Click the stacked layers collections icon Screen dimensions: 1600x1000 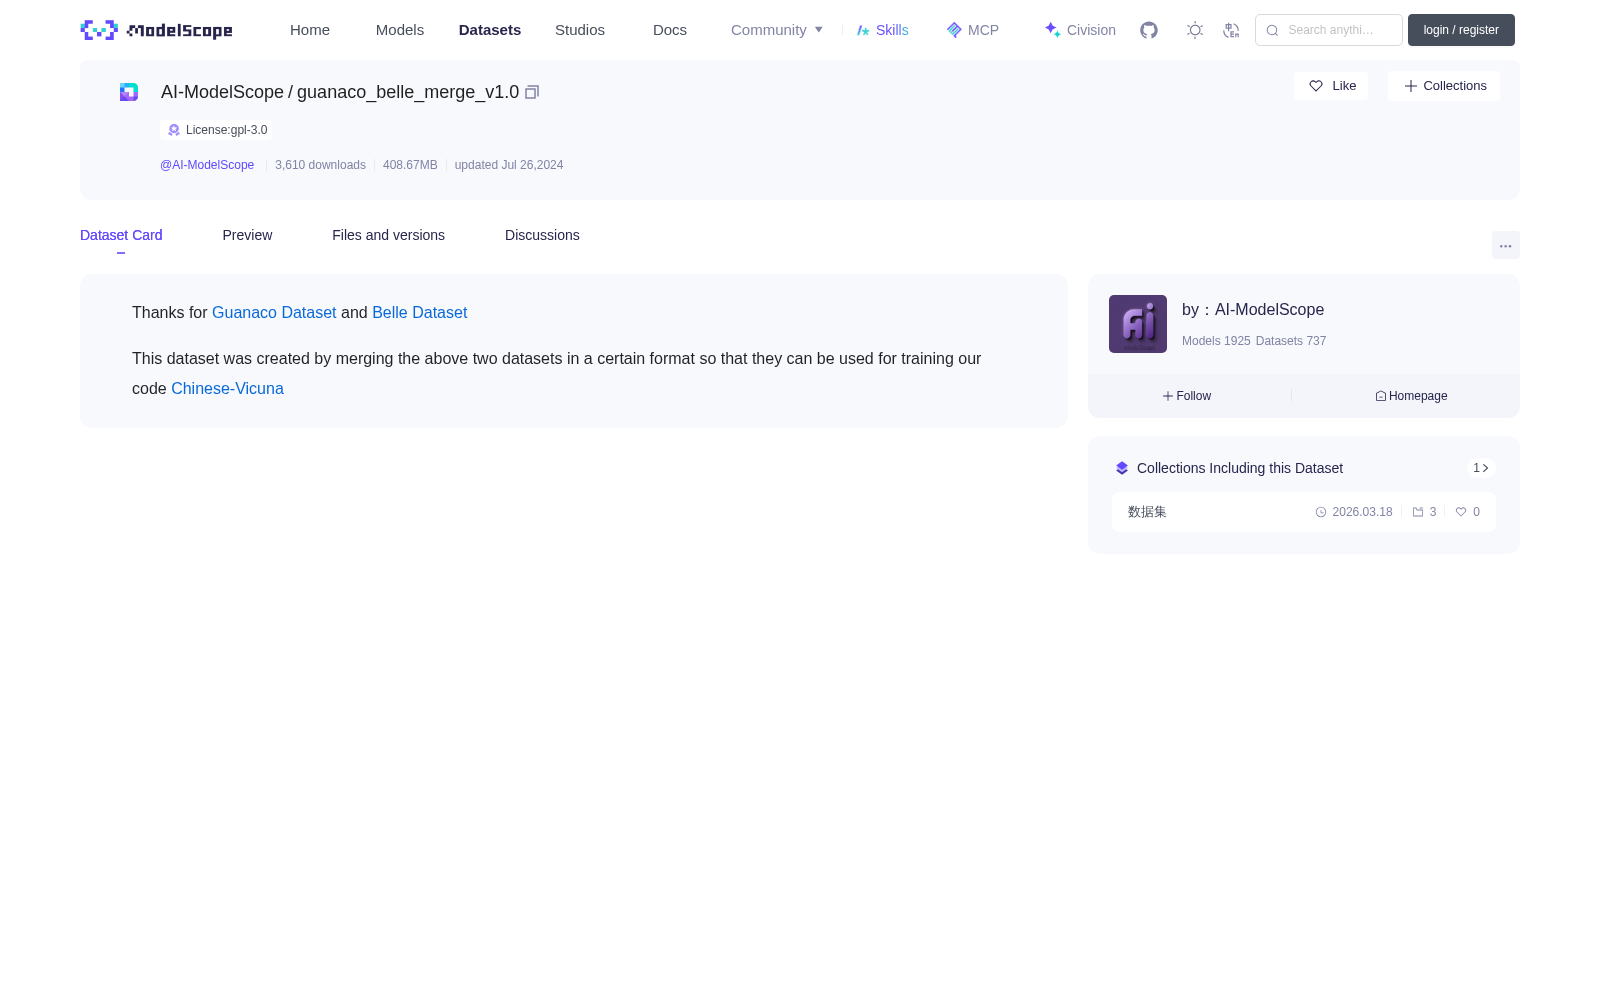pyautogui.click(x=1122, y=468)
